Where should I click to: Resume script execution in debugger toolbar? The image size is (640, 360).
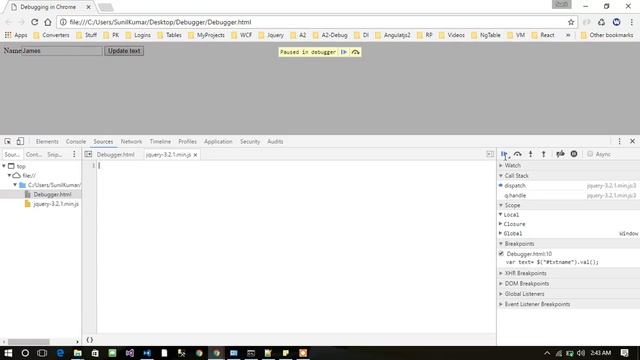pos(504,154)
